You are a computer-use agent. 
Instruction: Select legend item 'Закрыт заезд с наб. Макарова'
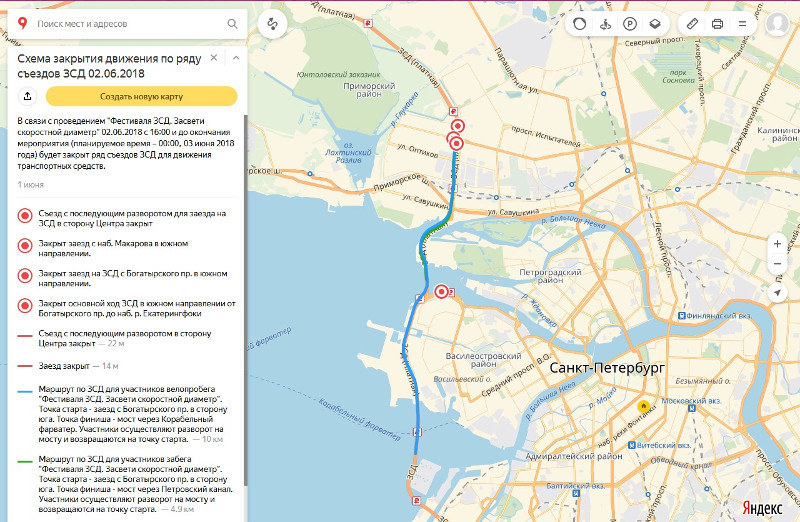click(x=127, y=248)
